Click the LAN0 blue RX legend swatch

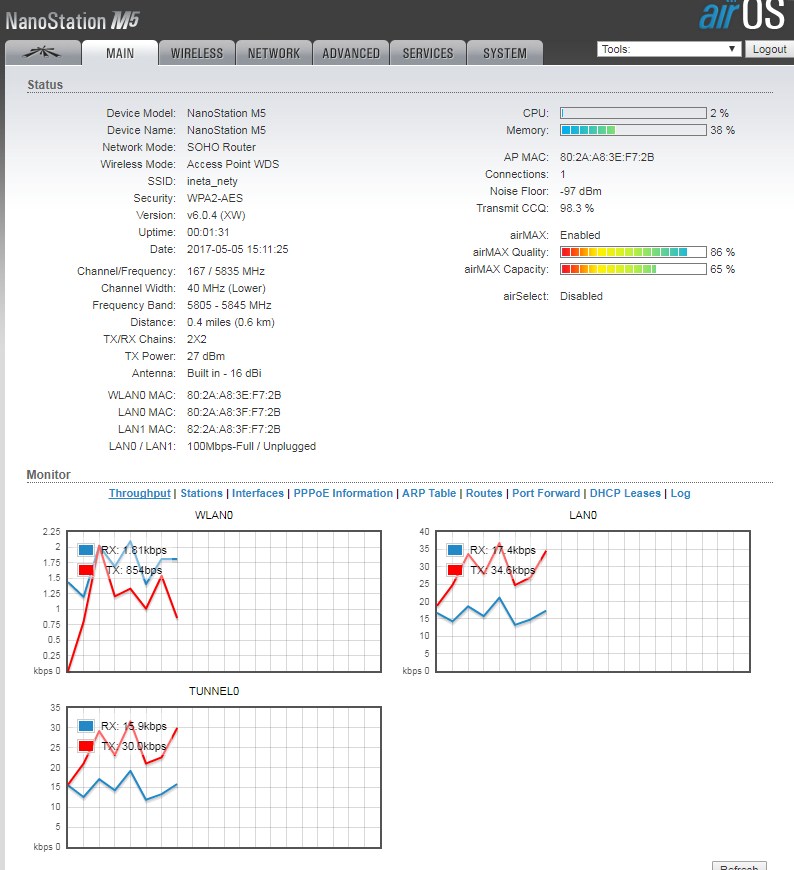tap(455, 550)
